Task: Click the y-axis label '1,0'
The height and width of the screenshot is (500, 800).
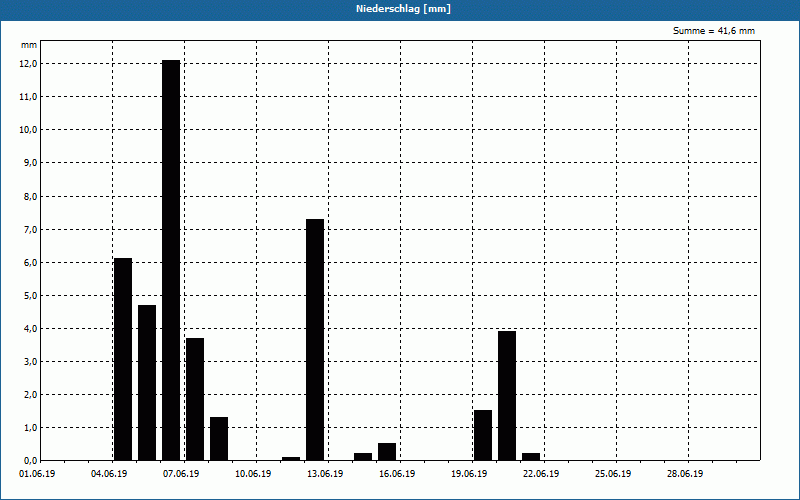Action: click(30, 428)
